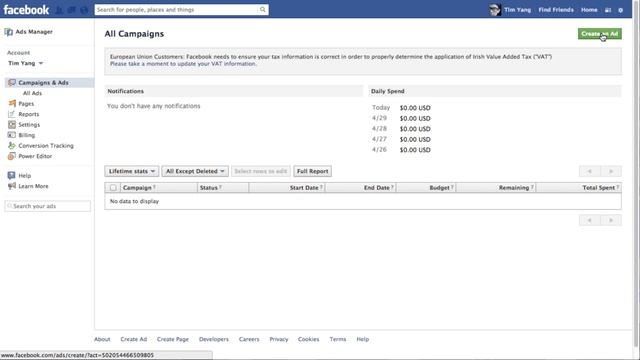Screen dimensions: 640x360
Task: Open Privacy footer link
Action: tap(279, 339)
